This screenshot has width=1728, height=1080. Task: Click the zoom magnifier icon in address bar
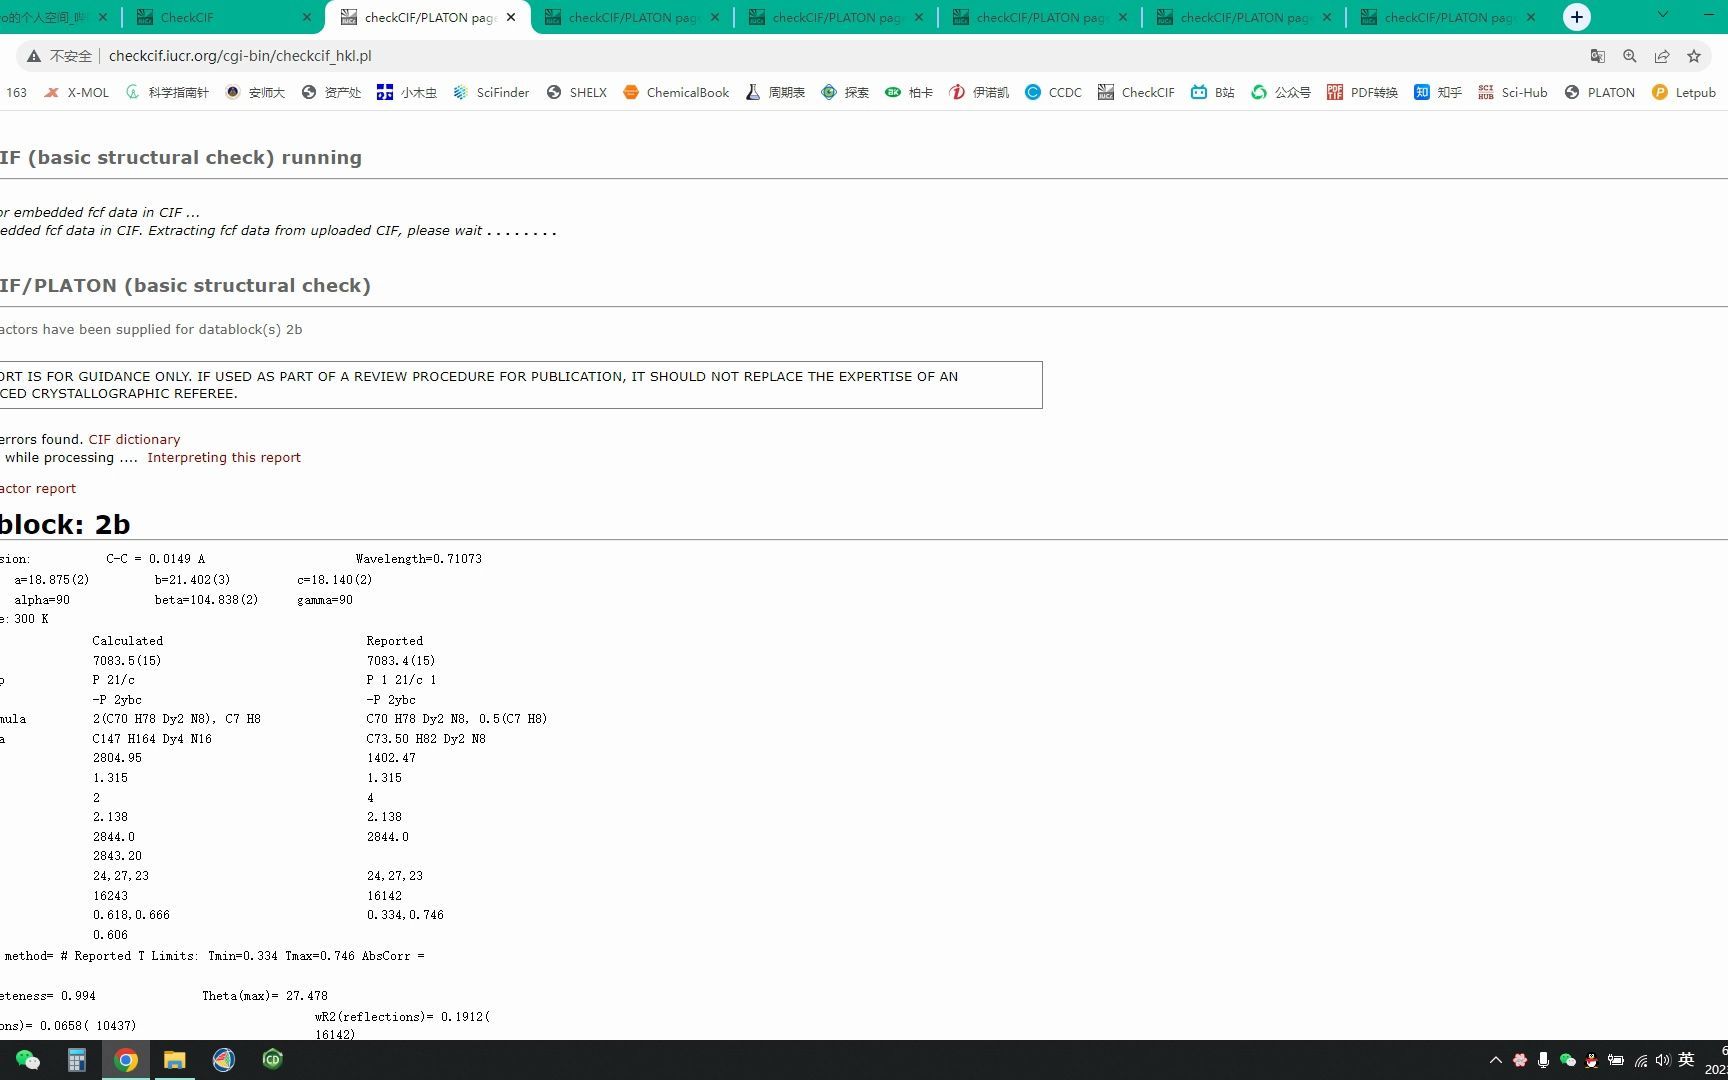(x=1630, y=56)
